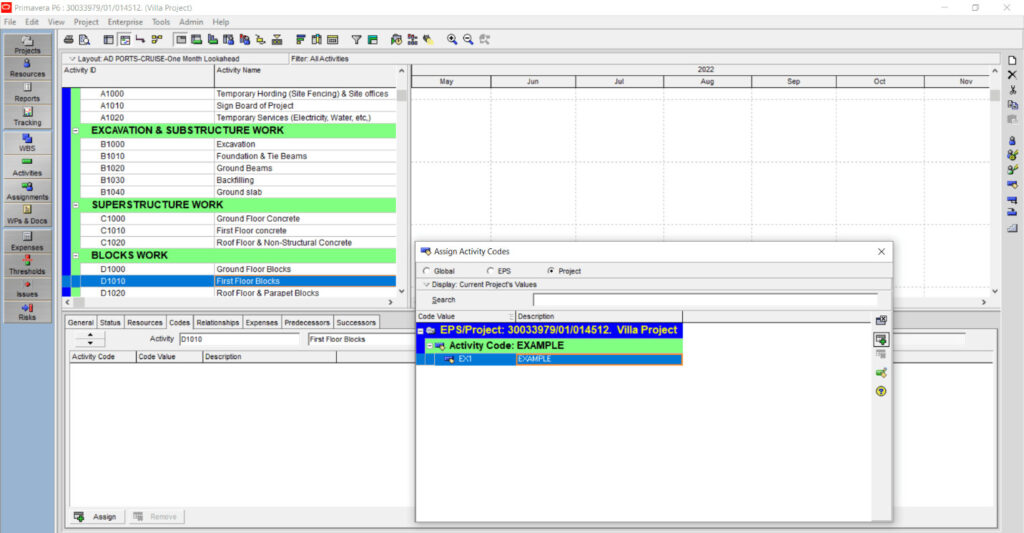Viewport: 1024px width, 533px height.
Task: Switch to the Resources details tab
Action: pos(145,323)
